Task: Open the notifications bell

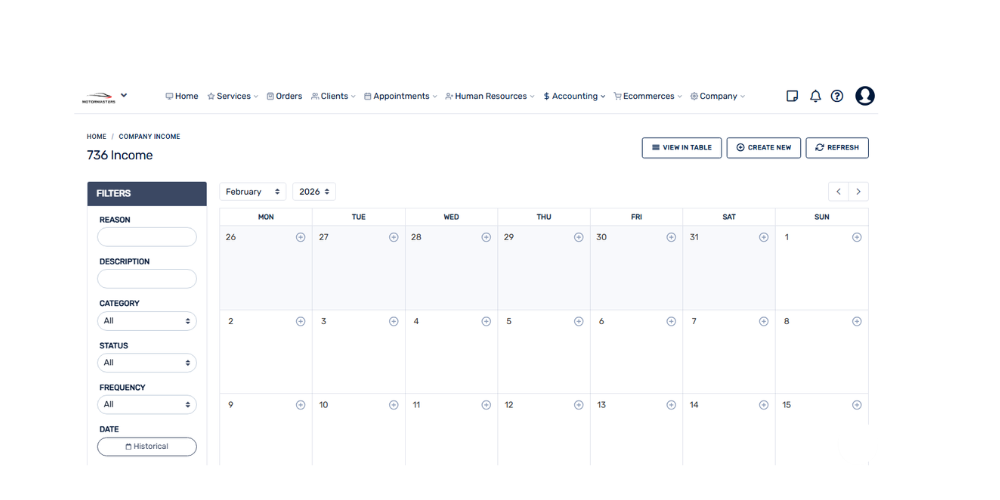Action: [x=815, y=96]
